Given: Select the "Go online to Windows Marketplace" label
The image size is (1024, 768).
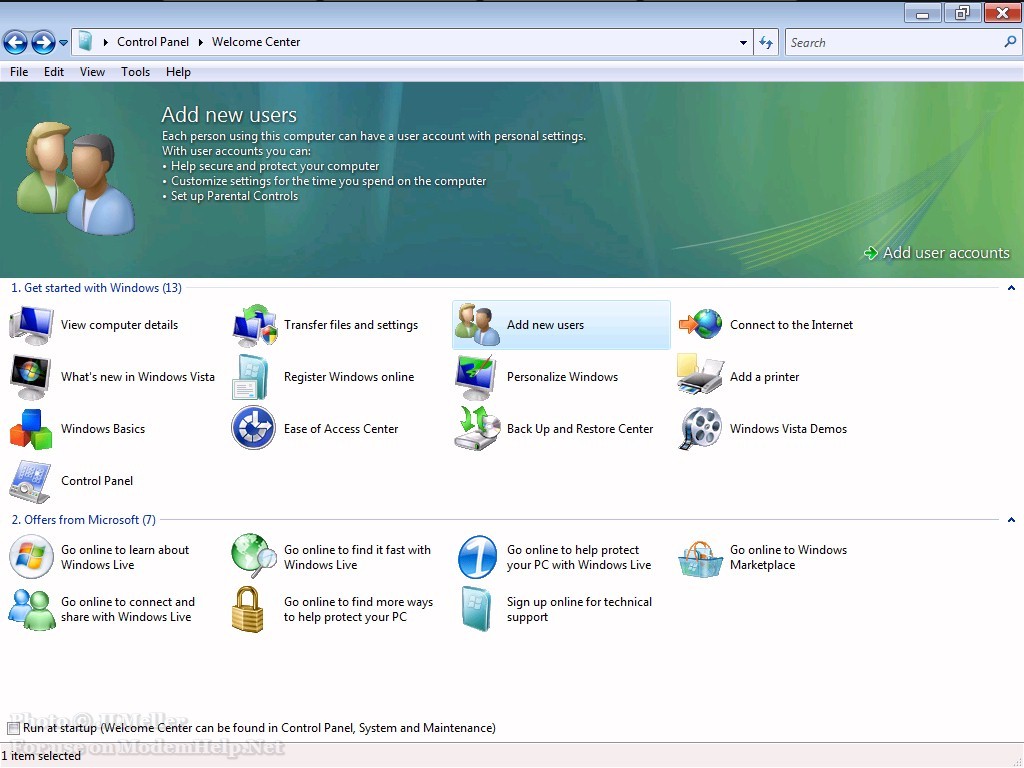Looking at the screenshot, I should click(788, 558).
